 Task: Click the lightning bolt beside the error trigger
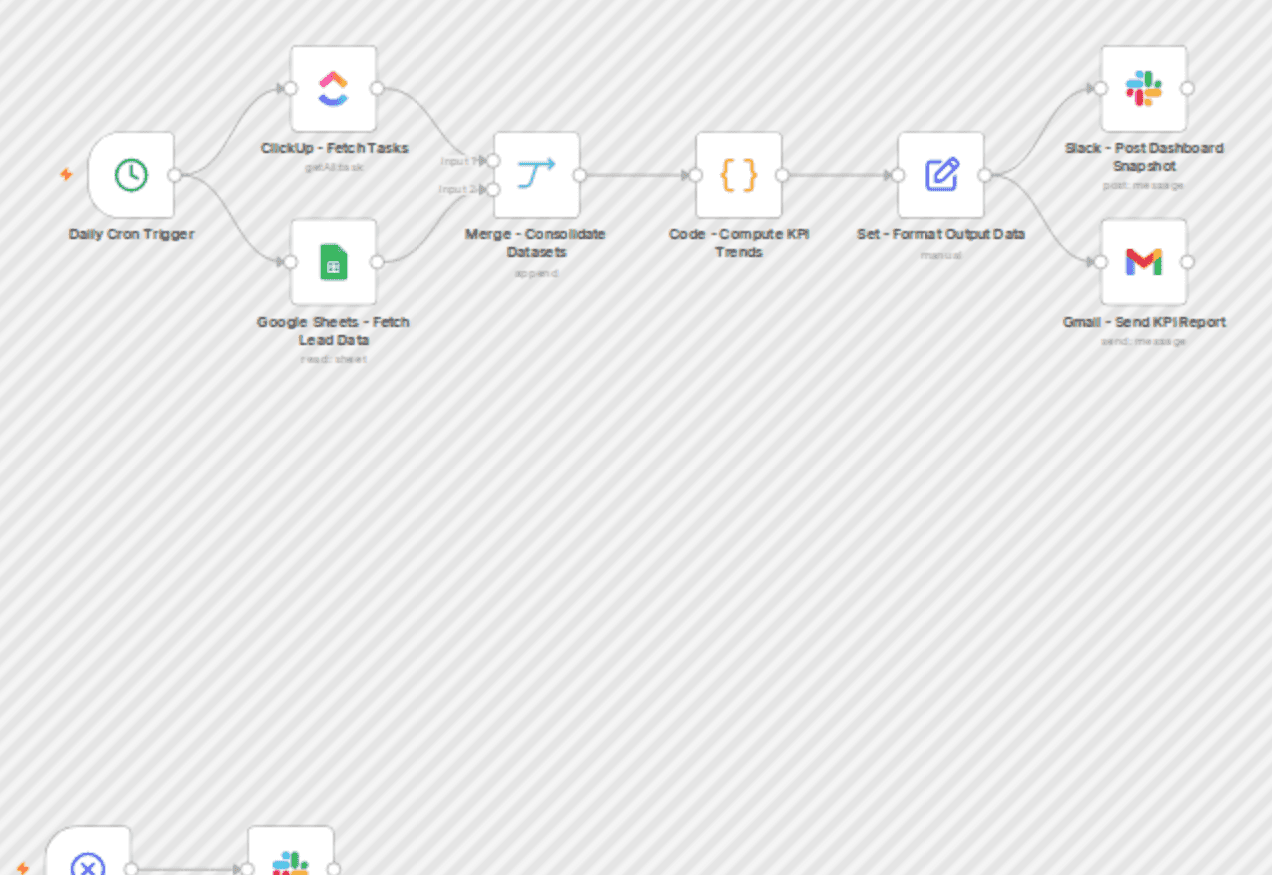tap(23, 868)
